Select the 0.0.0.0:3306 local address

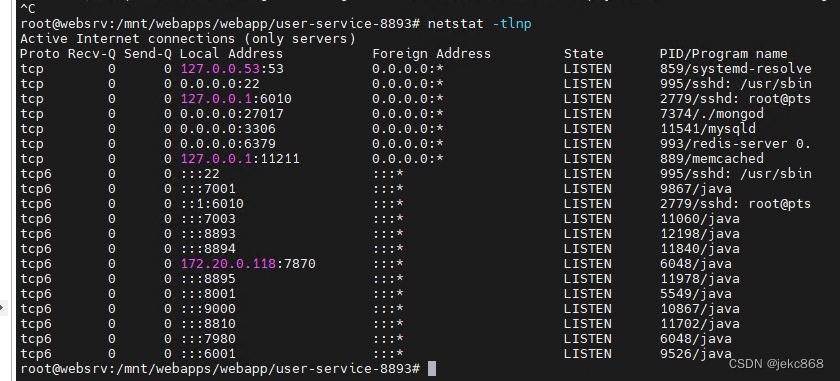pyautogui.click(x=228, y=129)
